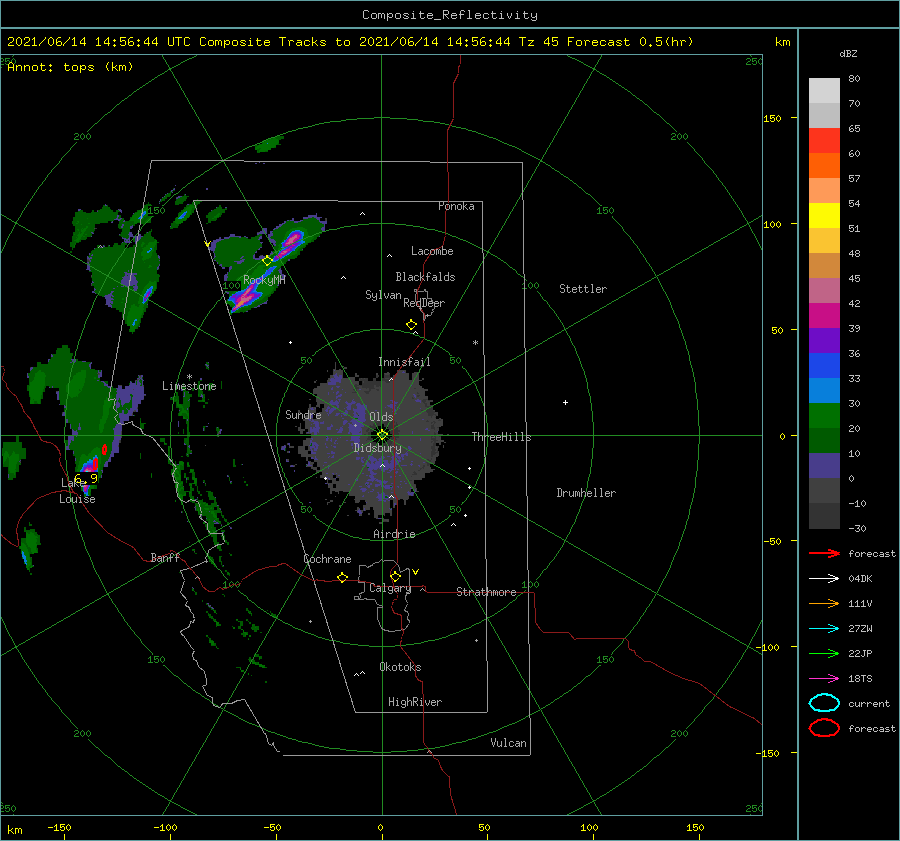The height and width of the screenshot is (841, 900).
Task: Click the RockyMH label
Action: pyautogui.click(x=264, y=280)
